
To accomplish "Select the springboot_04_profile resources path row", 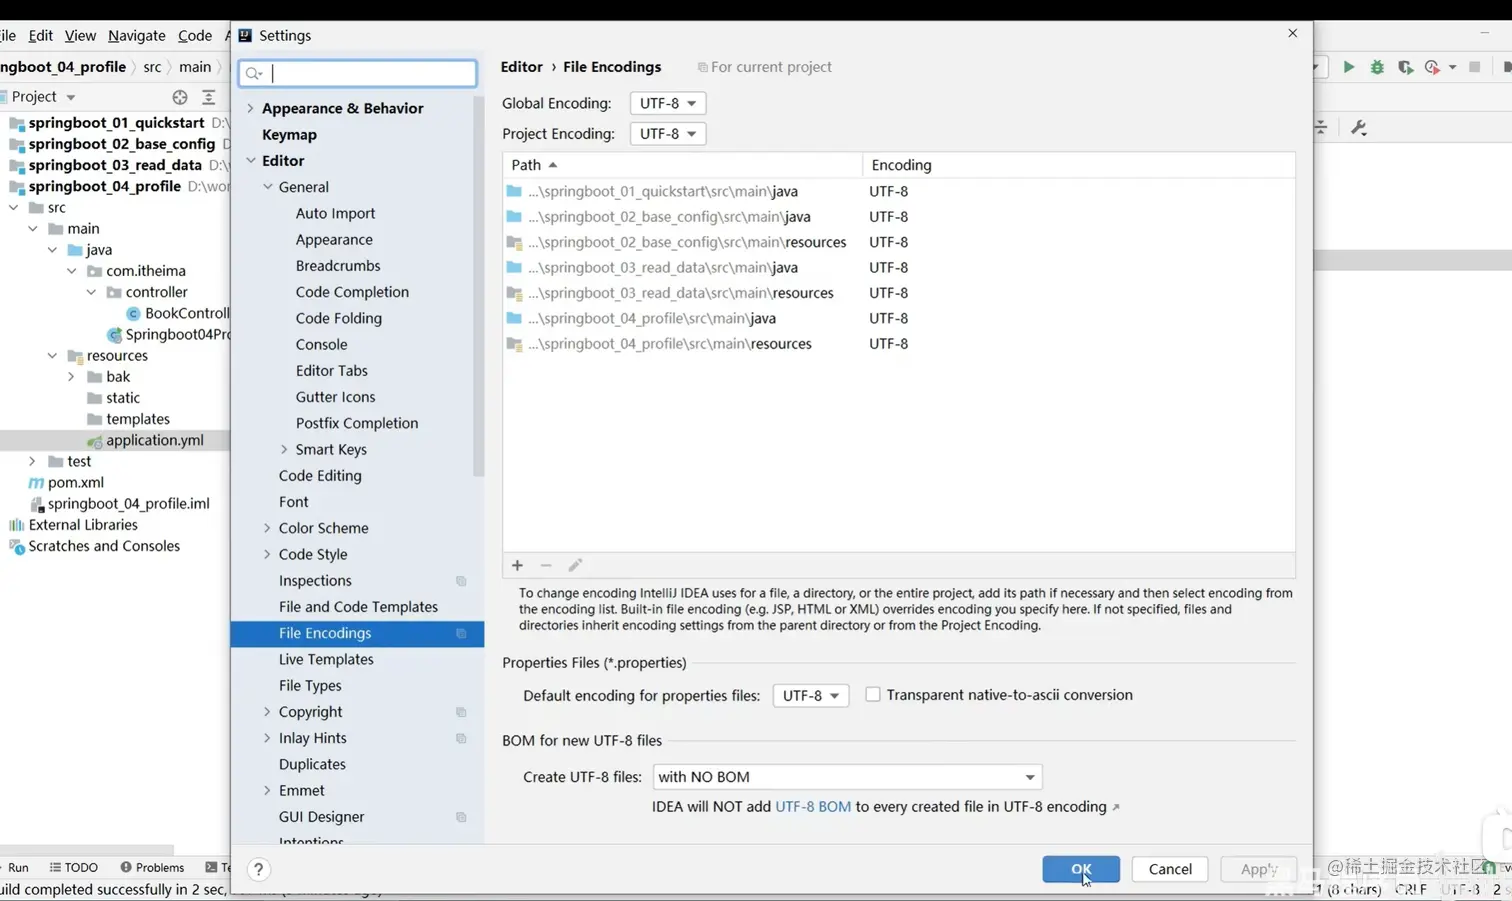I will [899, 344].
